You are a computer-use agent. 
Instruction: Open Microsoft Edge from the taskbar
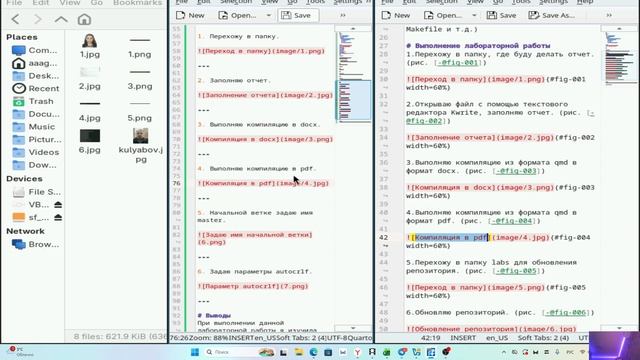[313, 352]
